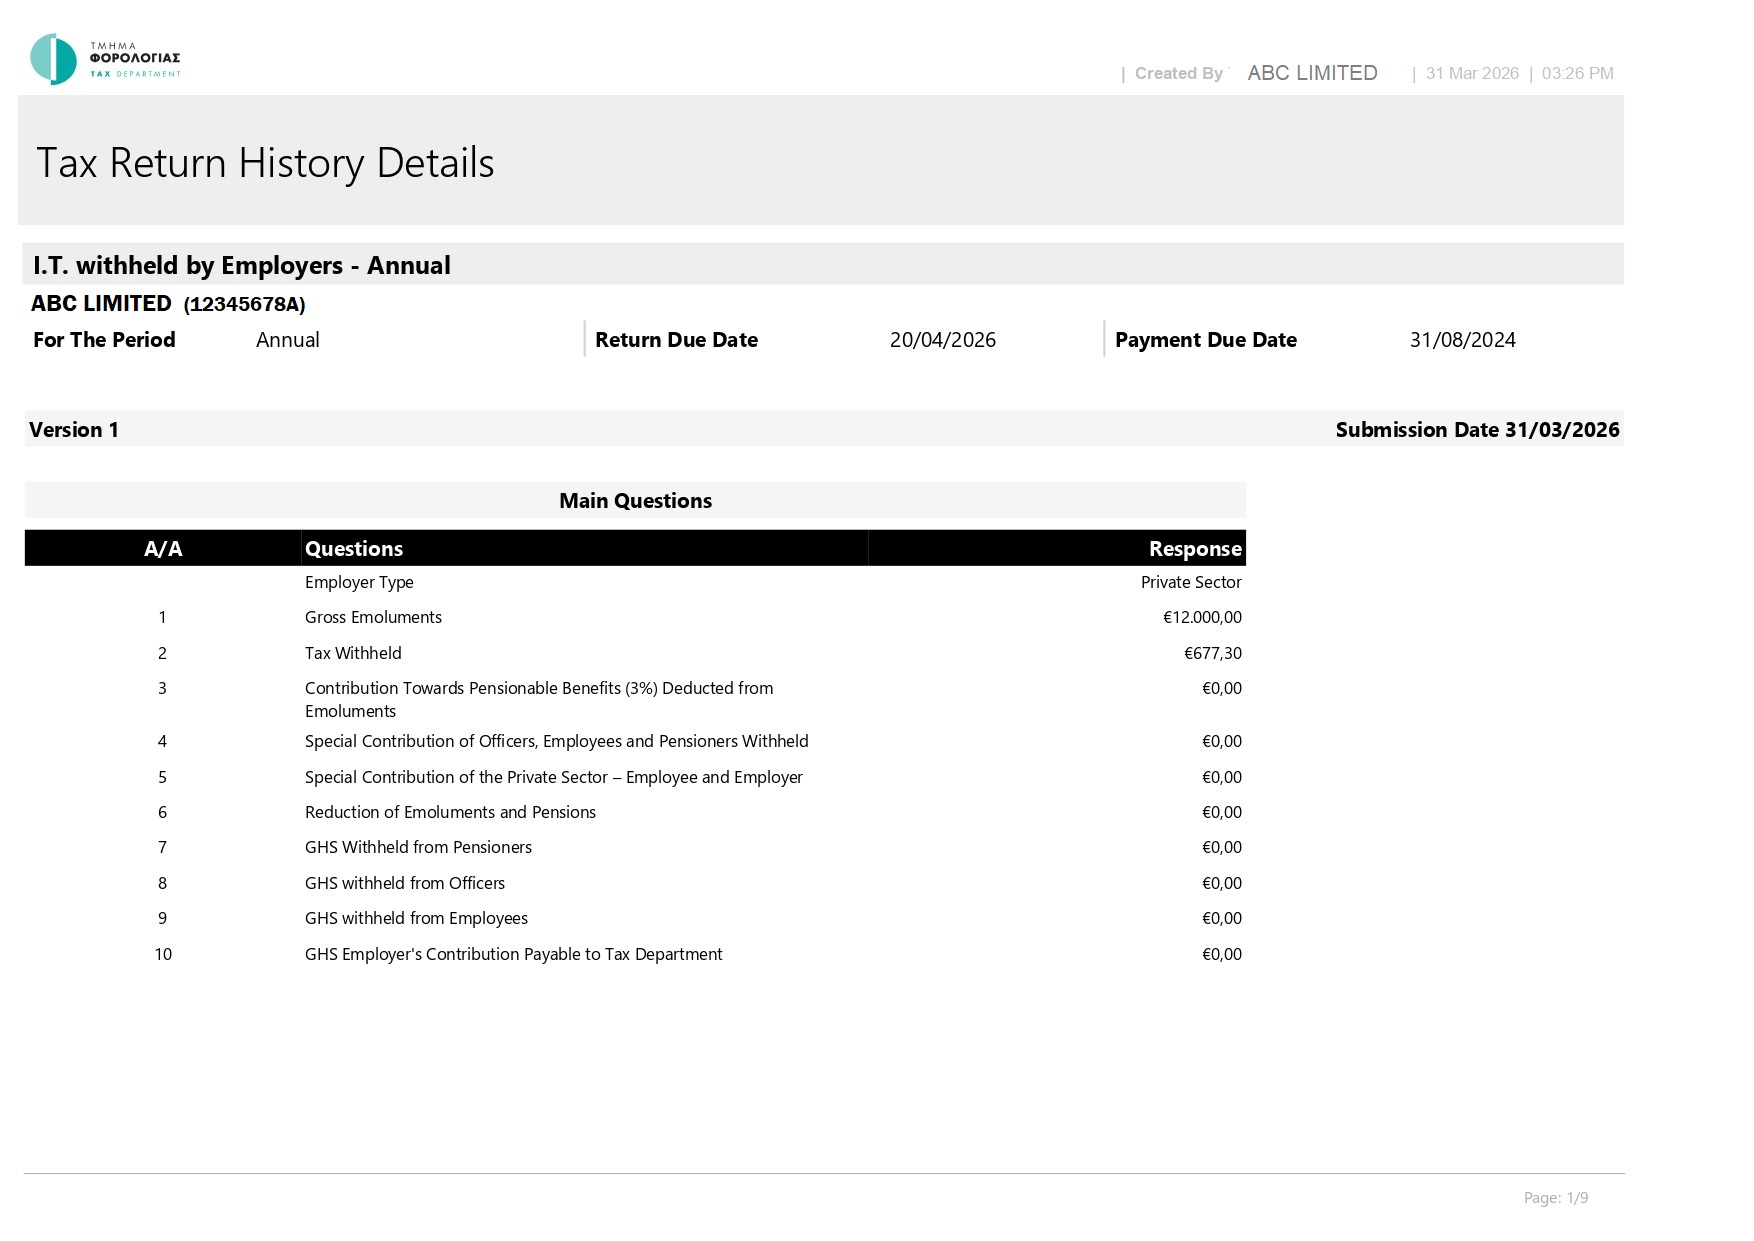This screenshot has height=1241, width=1754.
Task: Click the taxpayer ID 12345678A
Action: tap(245, 304)
